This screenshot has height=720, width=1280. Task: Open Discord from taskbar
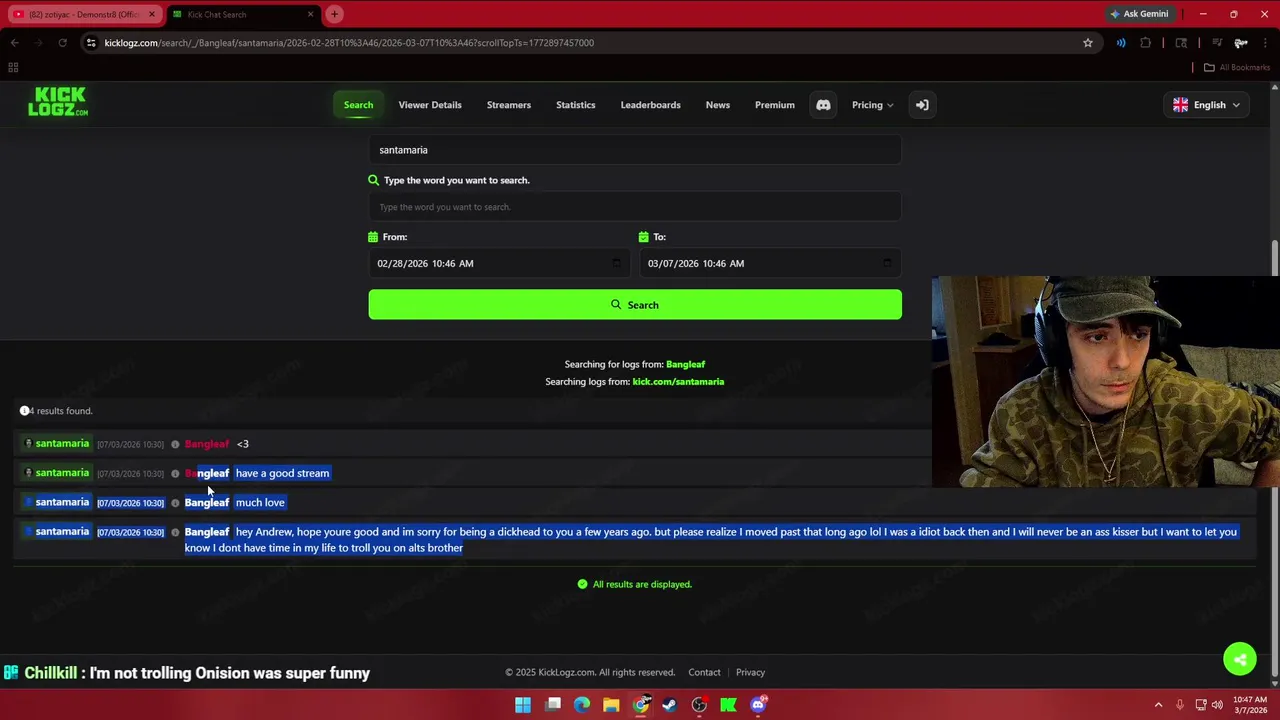pyautogui.click(x=757, y=705)
